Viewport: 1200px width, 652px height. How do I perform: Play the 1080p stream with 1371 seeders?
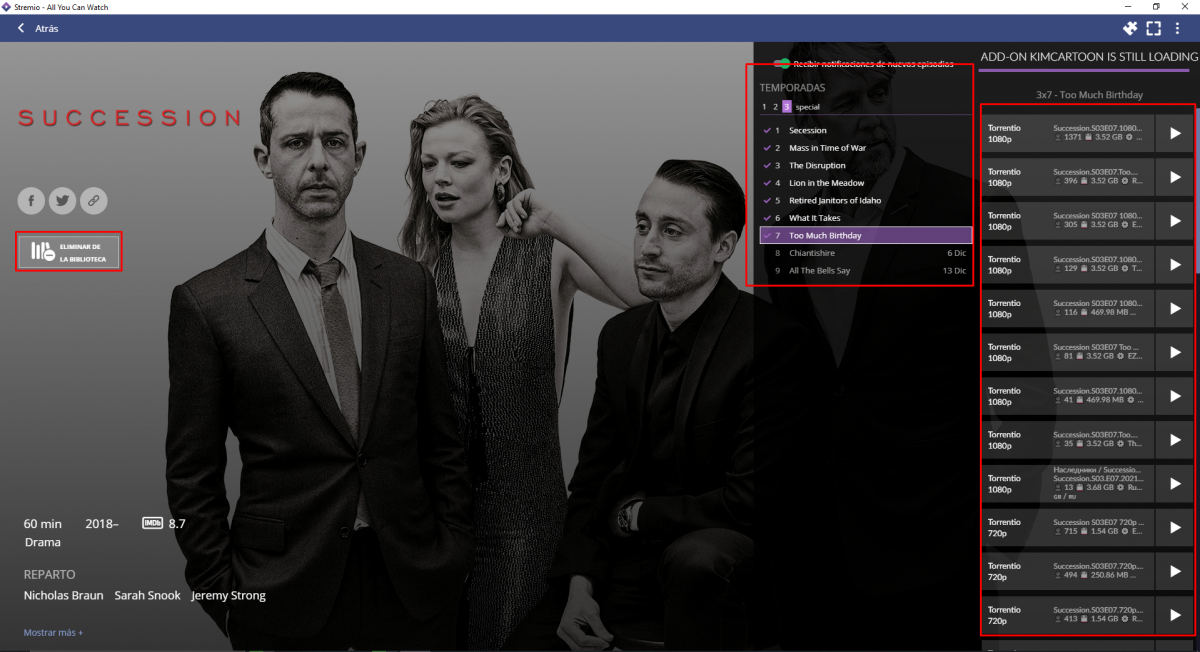(1175, 133)
